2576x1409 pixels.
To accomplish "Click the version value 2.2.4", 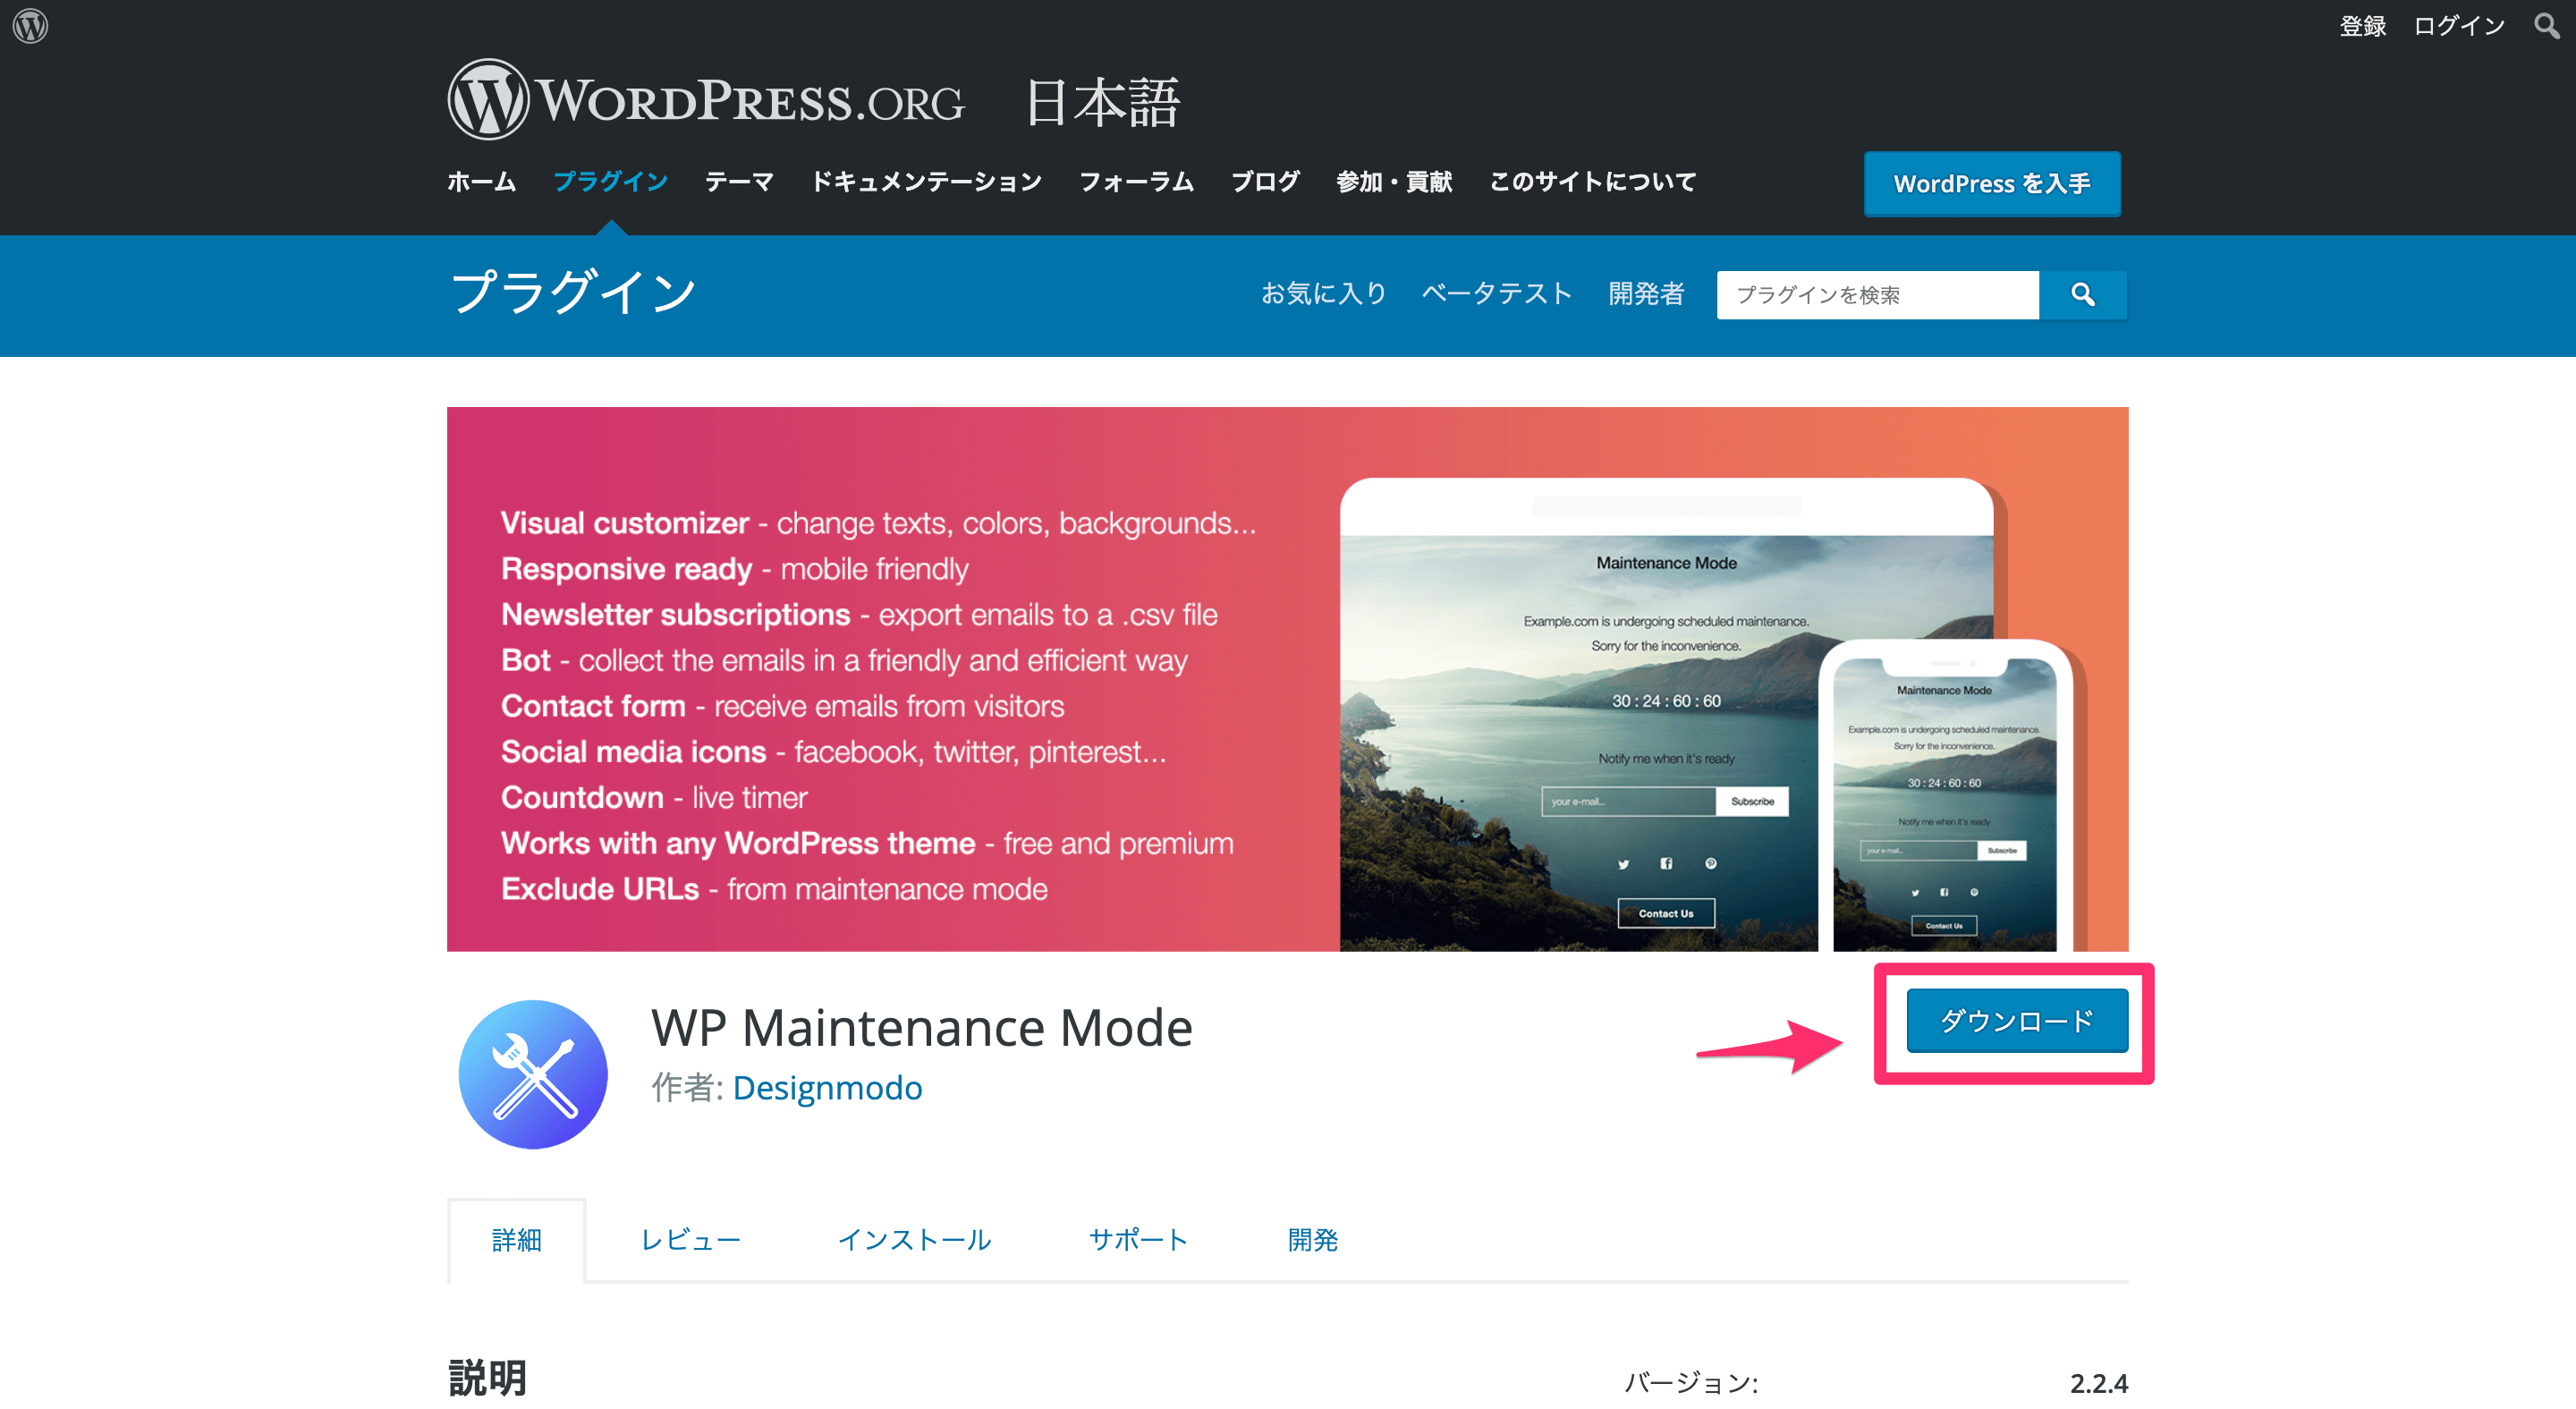I will (2098, 1383).
